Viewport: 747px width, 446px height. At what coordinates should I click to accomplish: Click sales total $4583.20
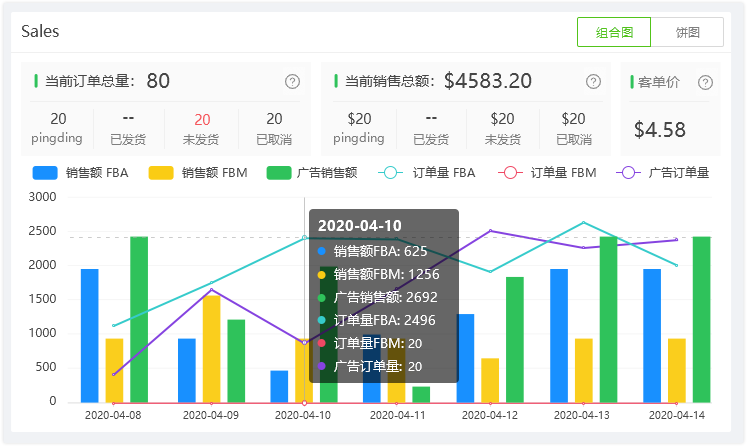pos(488,81)
